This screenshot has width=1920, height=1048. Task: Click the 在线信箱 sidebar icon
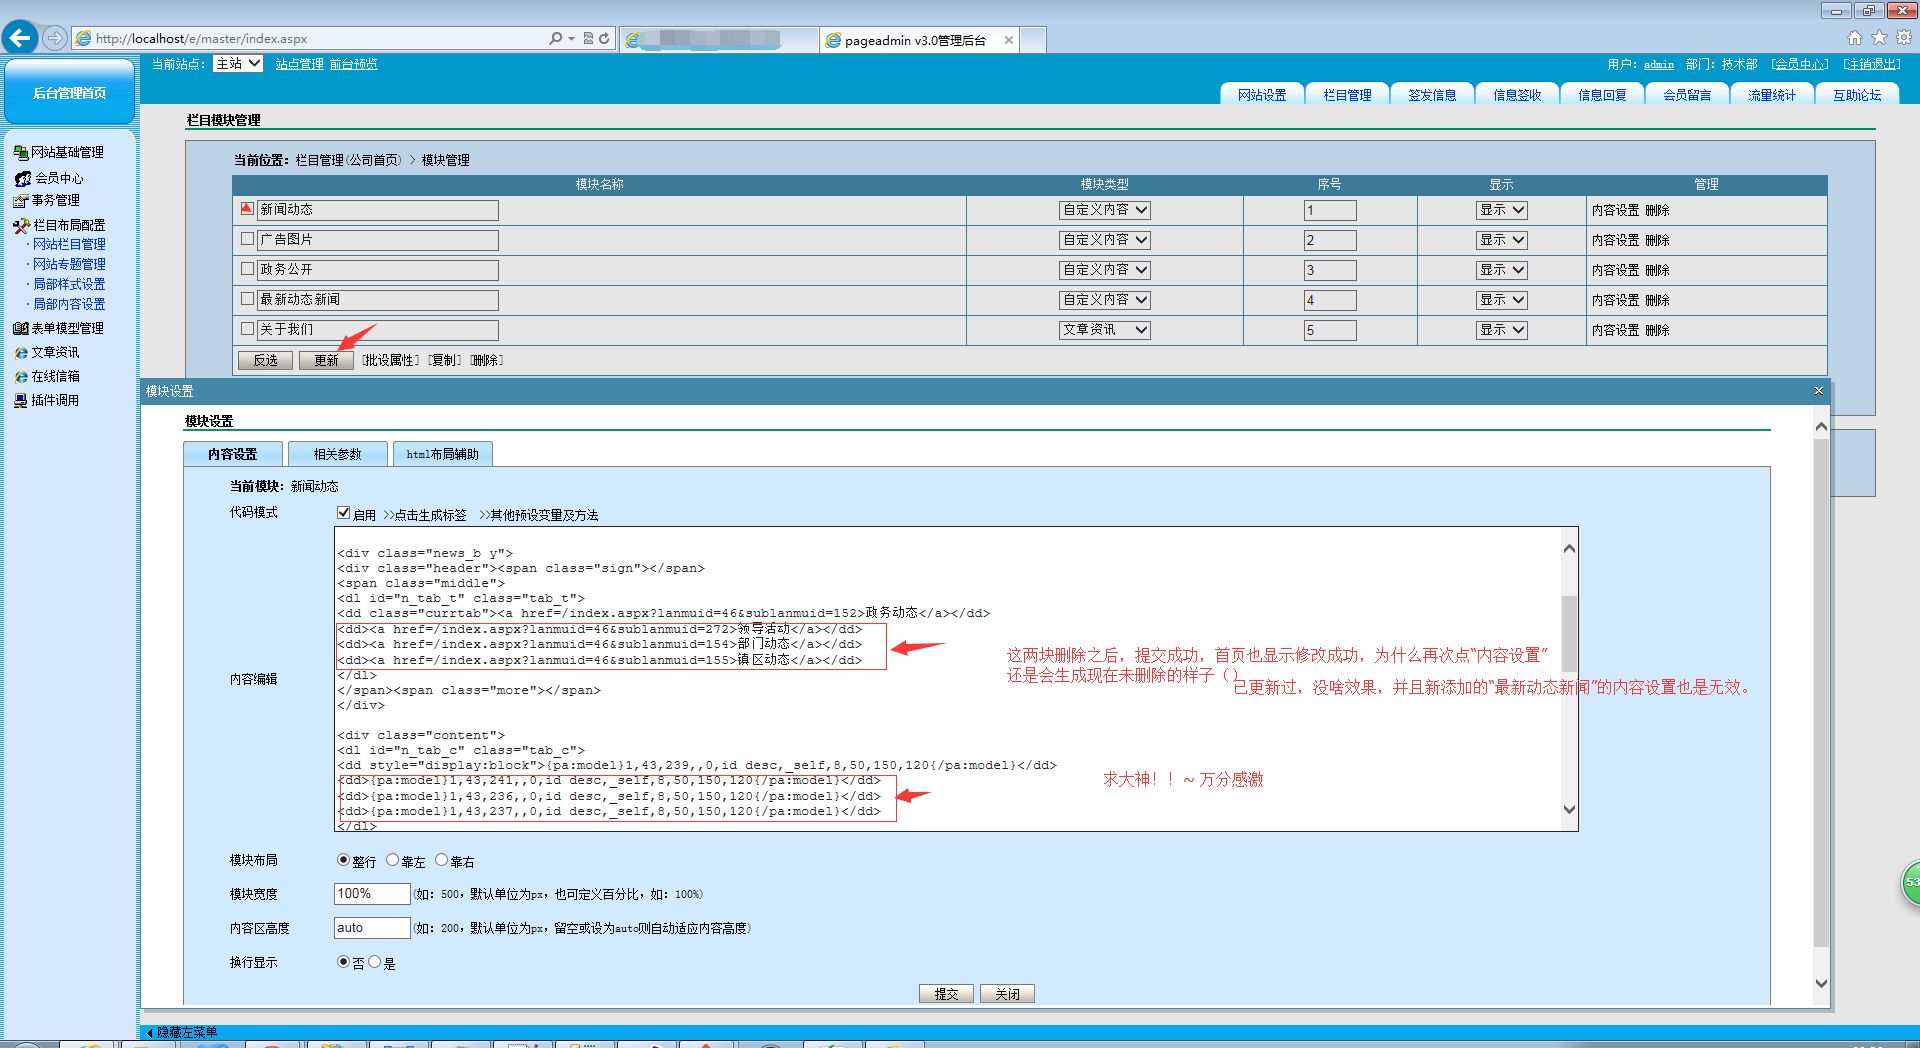coord(21,376)
